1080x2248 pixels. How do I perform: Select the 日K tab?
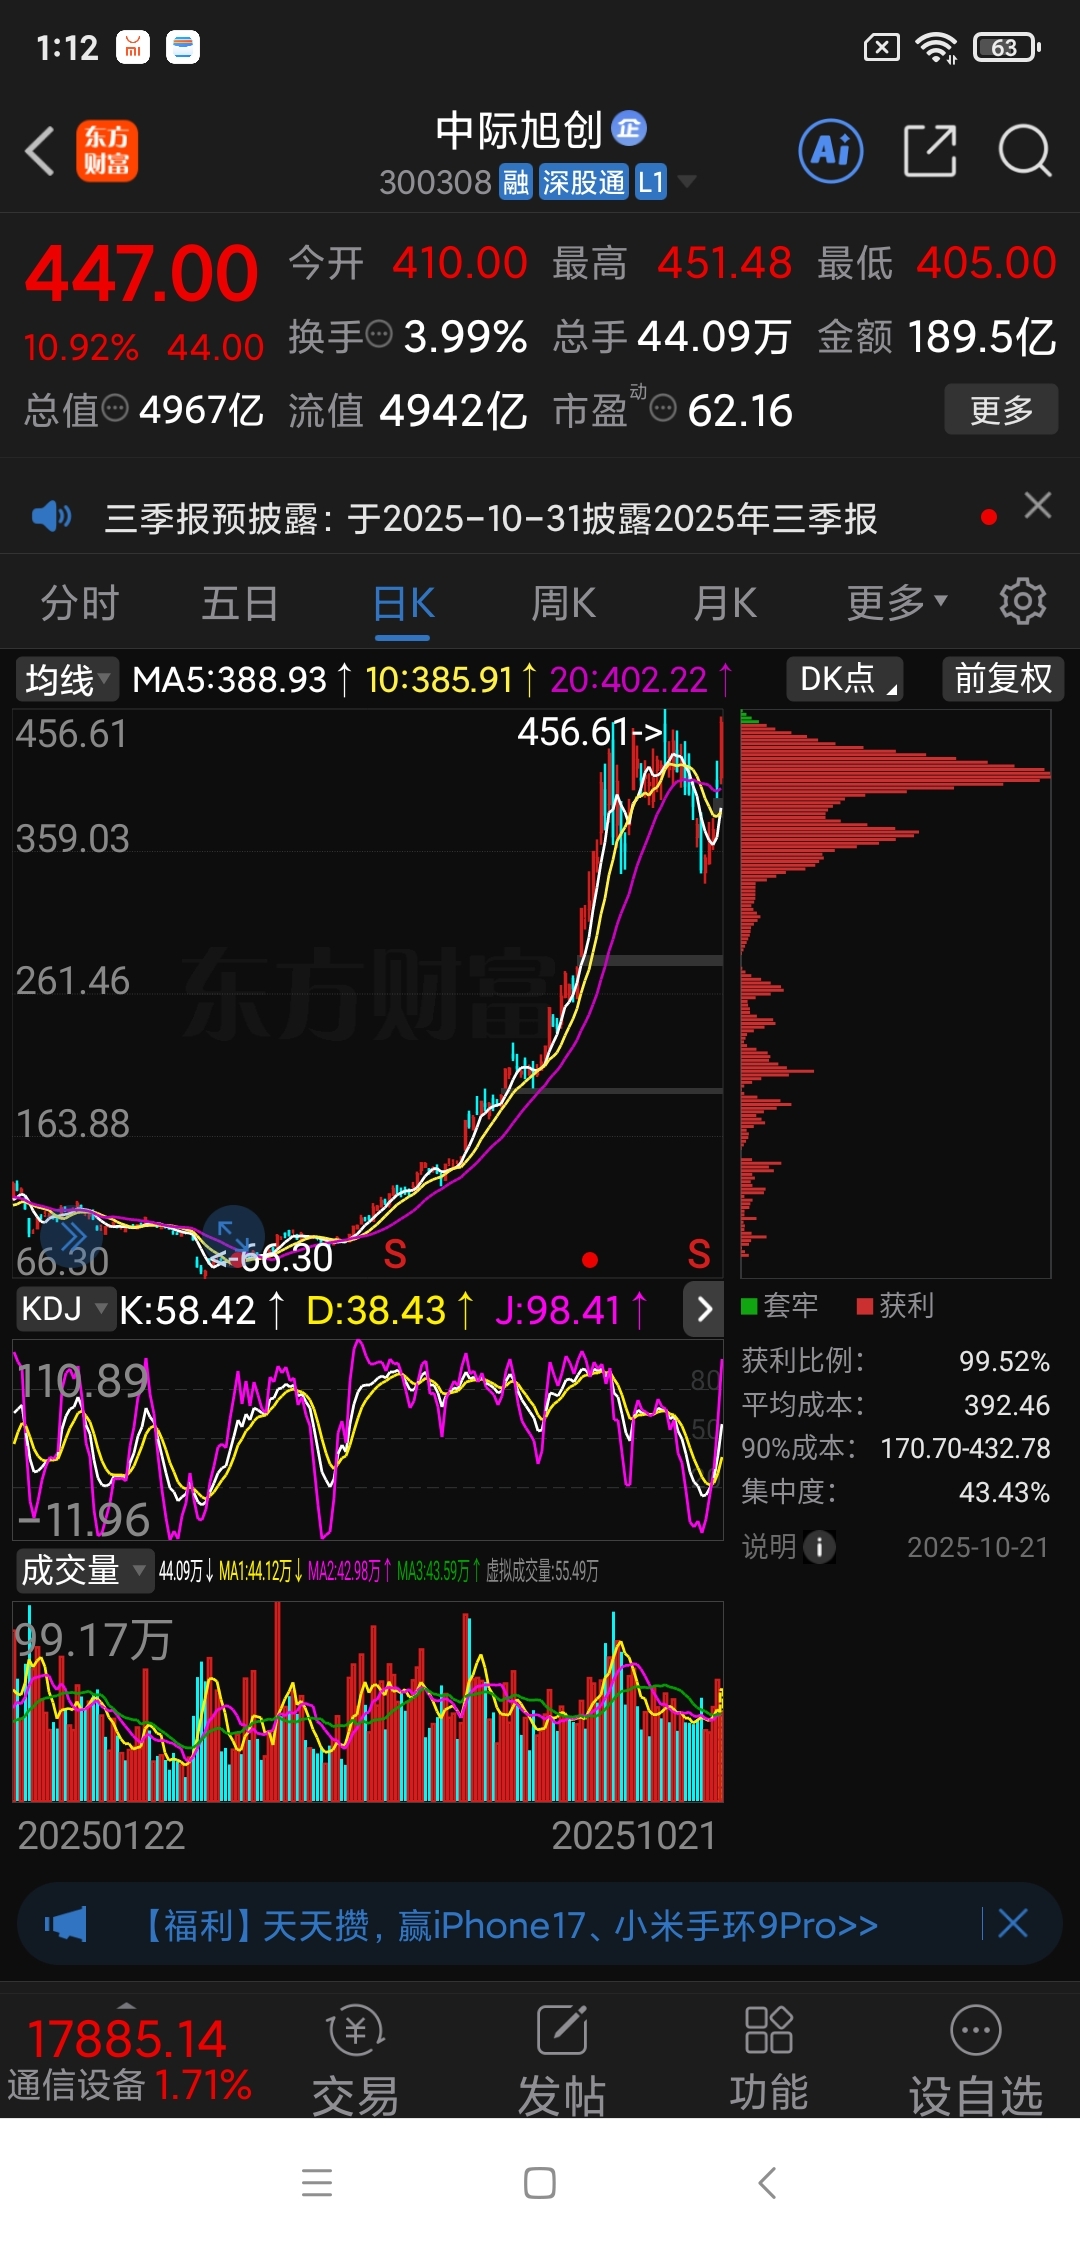click(403, 603)
